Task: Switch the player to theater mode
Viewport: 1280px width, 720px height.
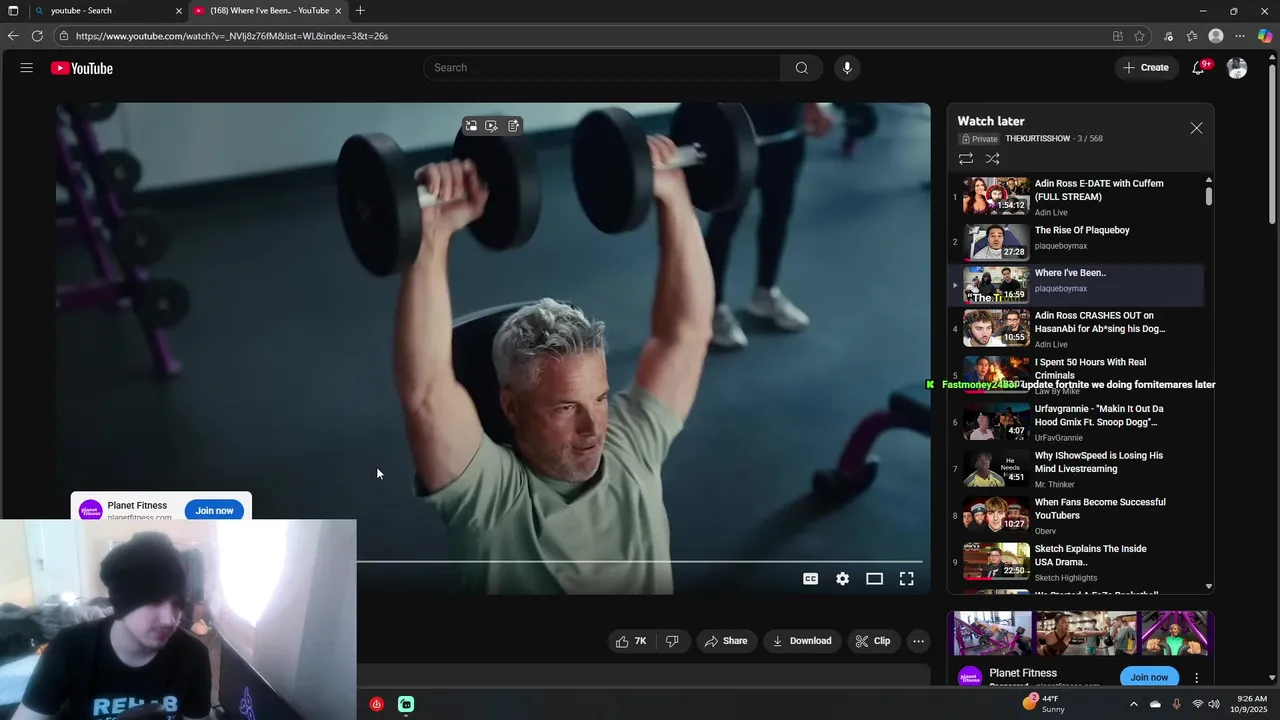Action: (875, 579)
